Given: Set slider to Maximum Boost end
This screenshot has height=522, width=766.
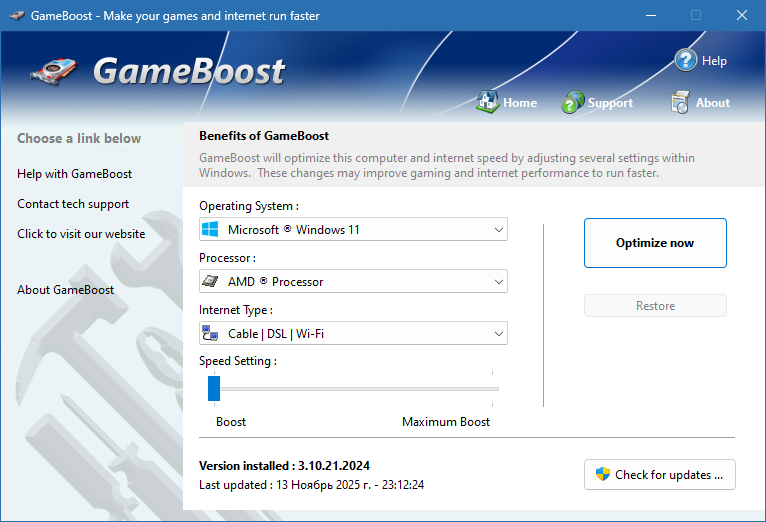Looking at the screenshot, I should [x=492, y=389].
